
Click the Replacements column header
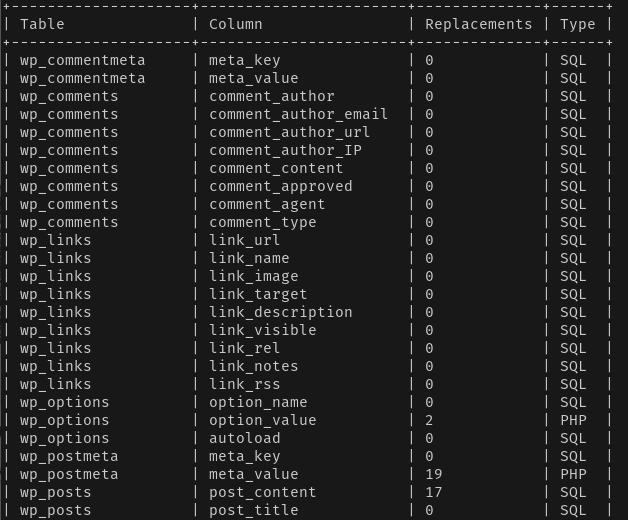pyautogui.click(x=479, y=24)
